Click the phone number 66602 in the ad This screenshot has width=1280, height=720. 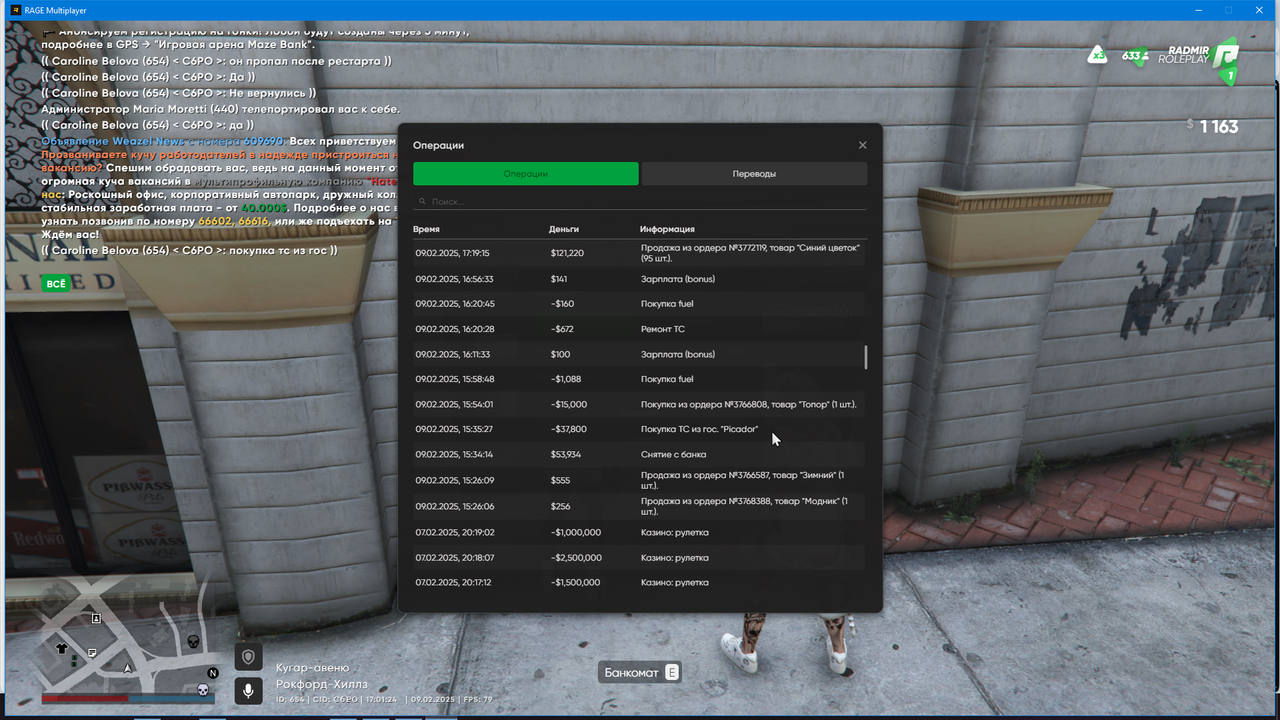[215, 221]
